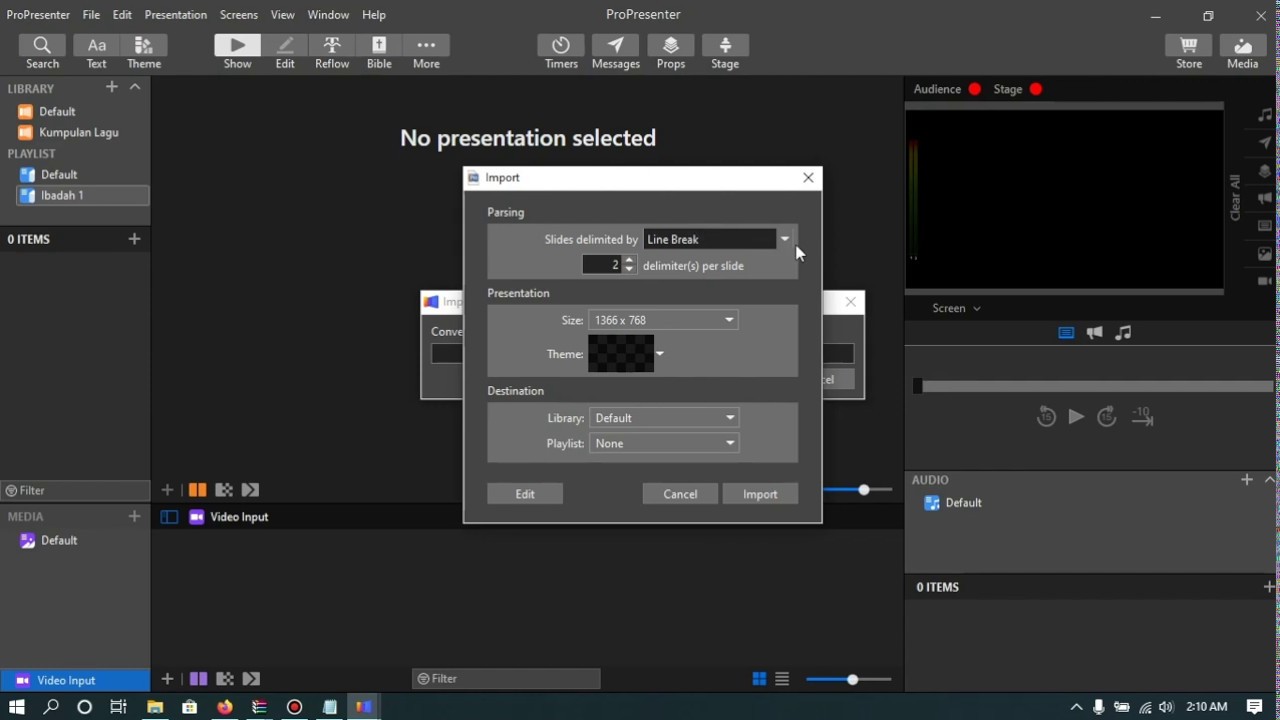Toggle Stage output indicator
The image size is (1280, 720).
tap(1036, 89)
